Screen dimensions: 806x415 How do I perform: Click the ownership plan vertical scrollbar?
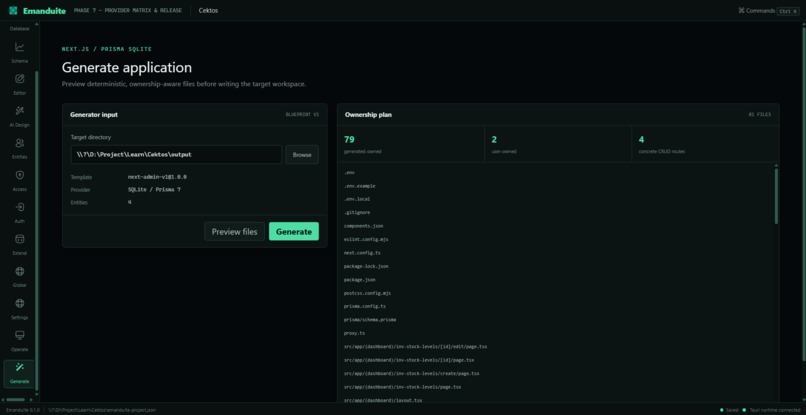pyautogui.click(x=776, y=195)
